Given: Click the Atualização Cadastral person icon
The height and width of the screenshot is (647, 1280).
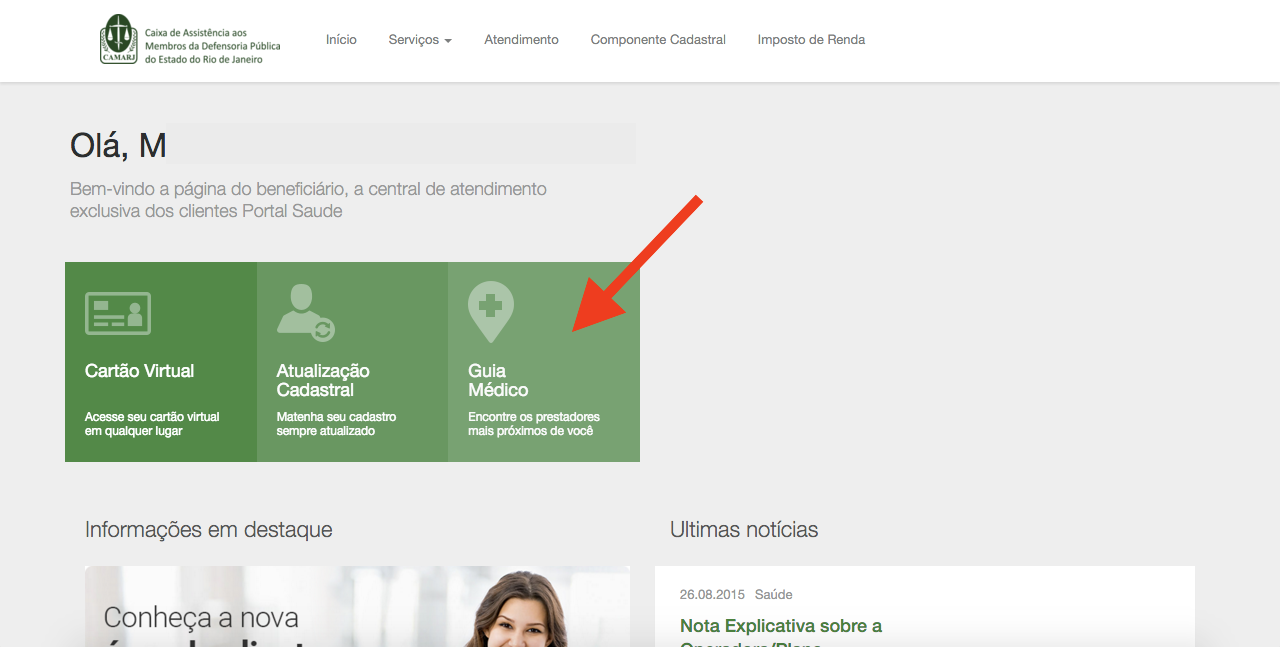Looking at the screenshot, I should click(x=306, y=313).
